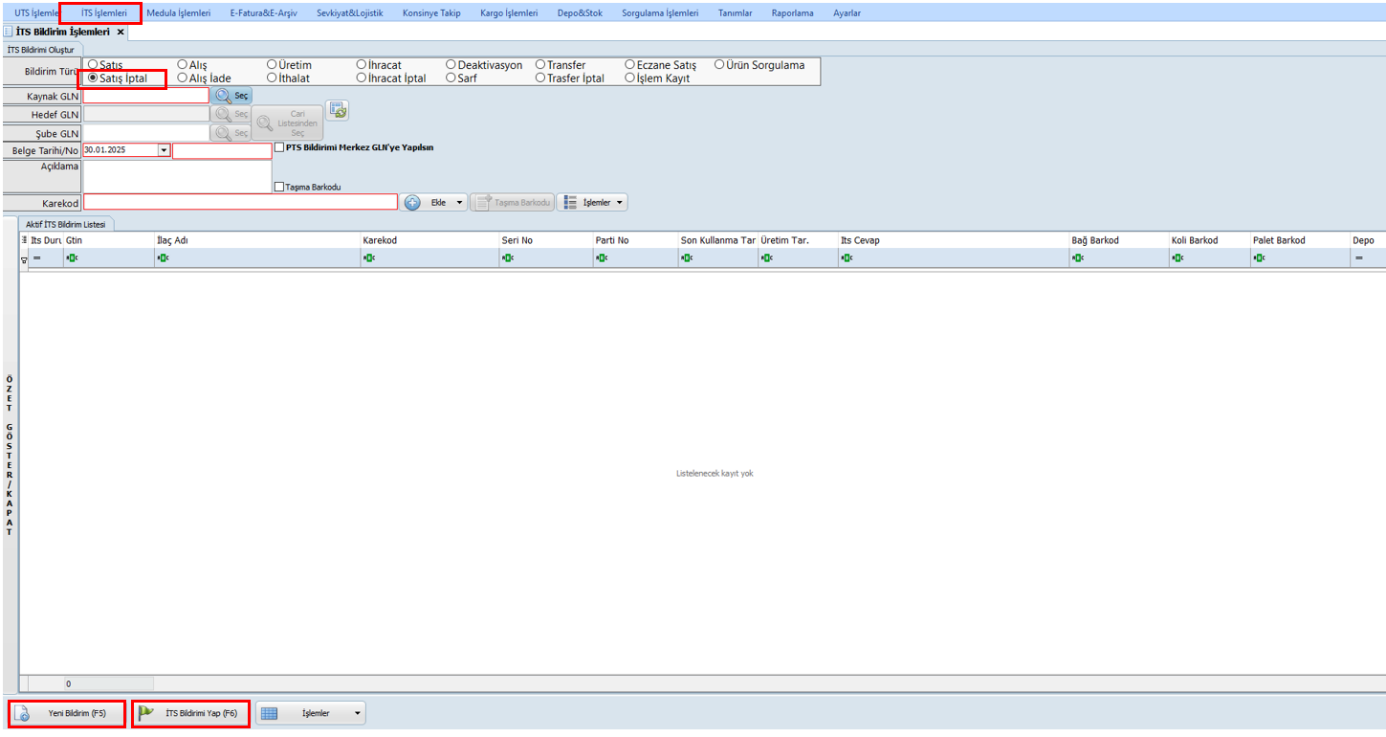1386x737 pixels.
Task: Open the bottom İşlemler dropdown menu
Action: (358, 713)
